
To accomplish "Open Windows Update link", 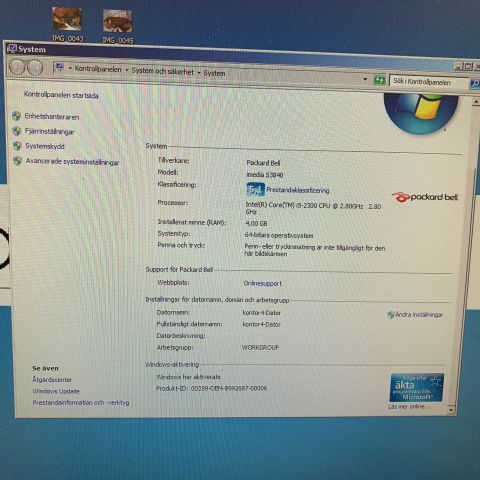I will coord(56,391).
